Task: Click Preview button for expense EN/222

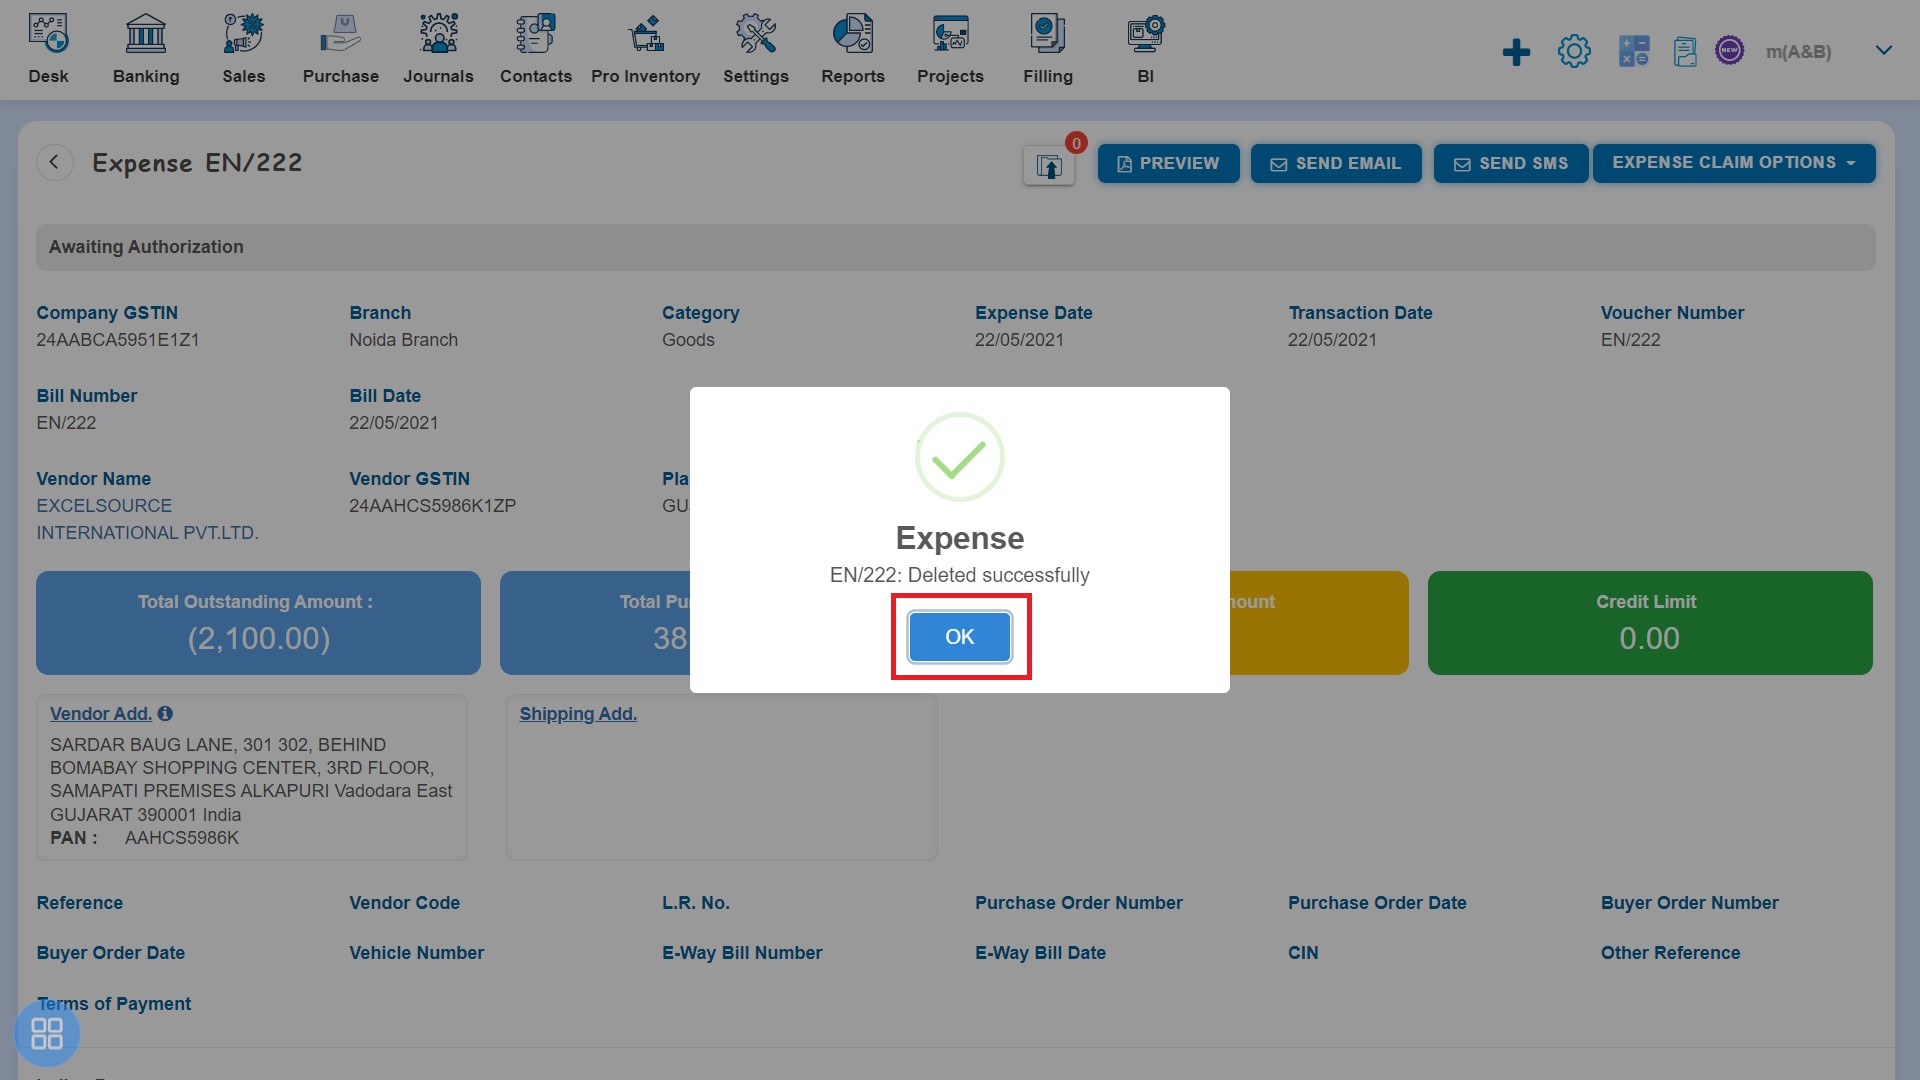Action: [1167, 164]
